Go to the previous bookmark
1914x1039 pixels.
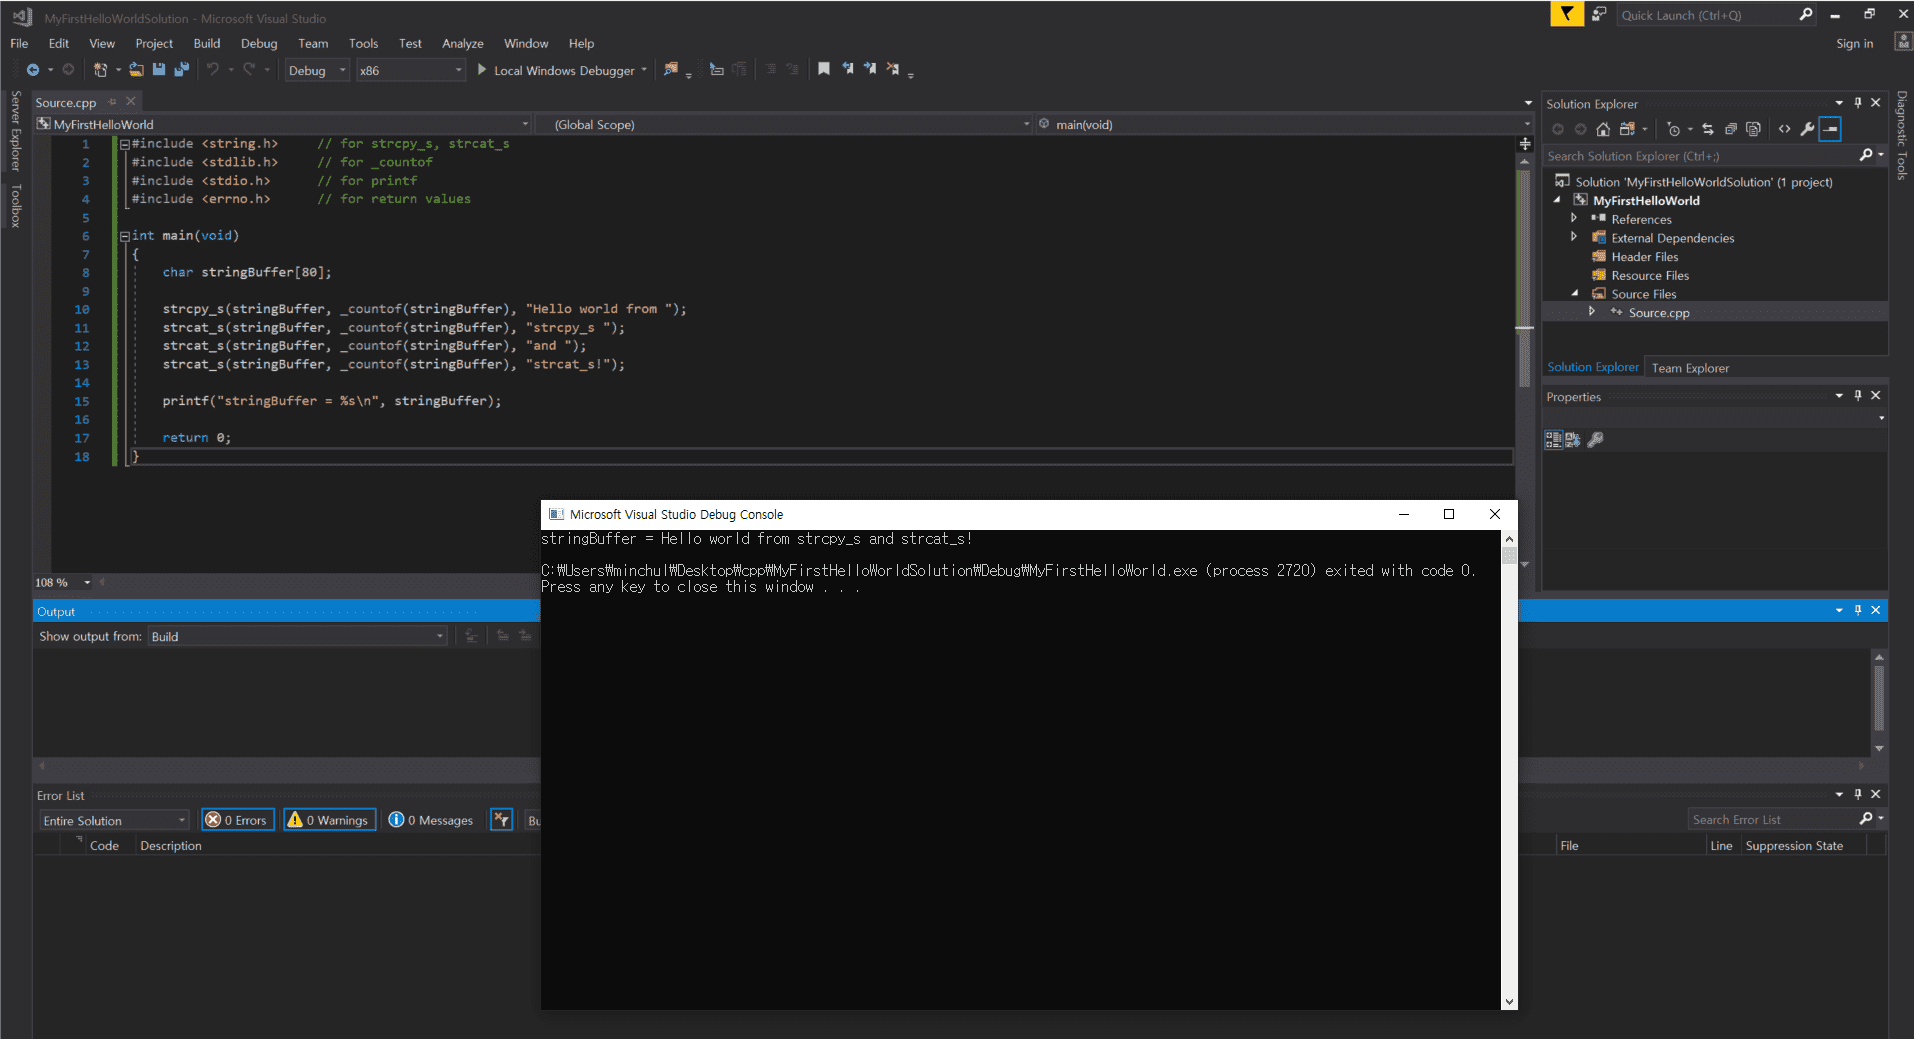tap(848, 69)
